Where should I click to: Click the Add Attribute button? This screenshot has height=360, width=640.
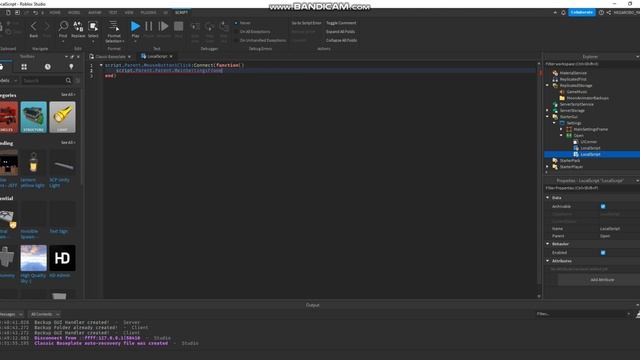click(602, 280)
